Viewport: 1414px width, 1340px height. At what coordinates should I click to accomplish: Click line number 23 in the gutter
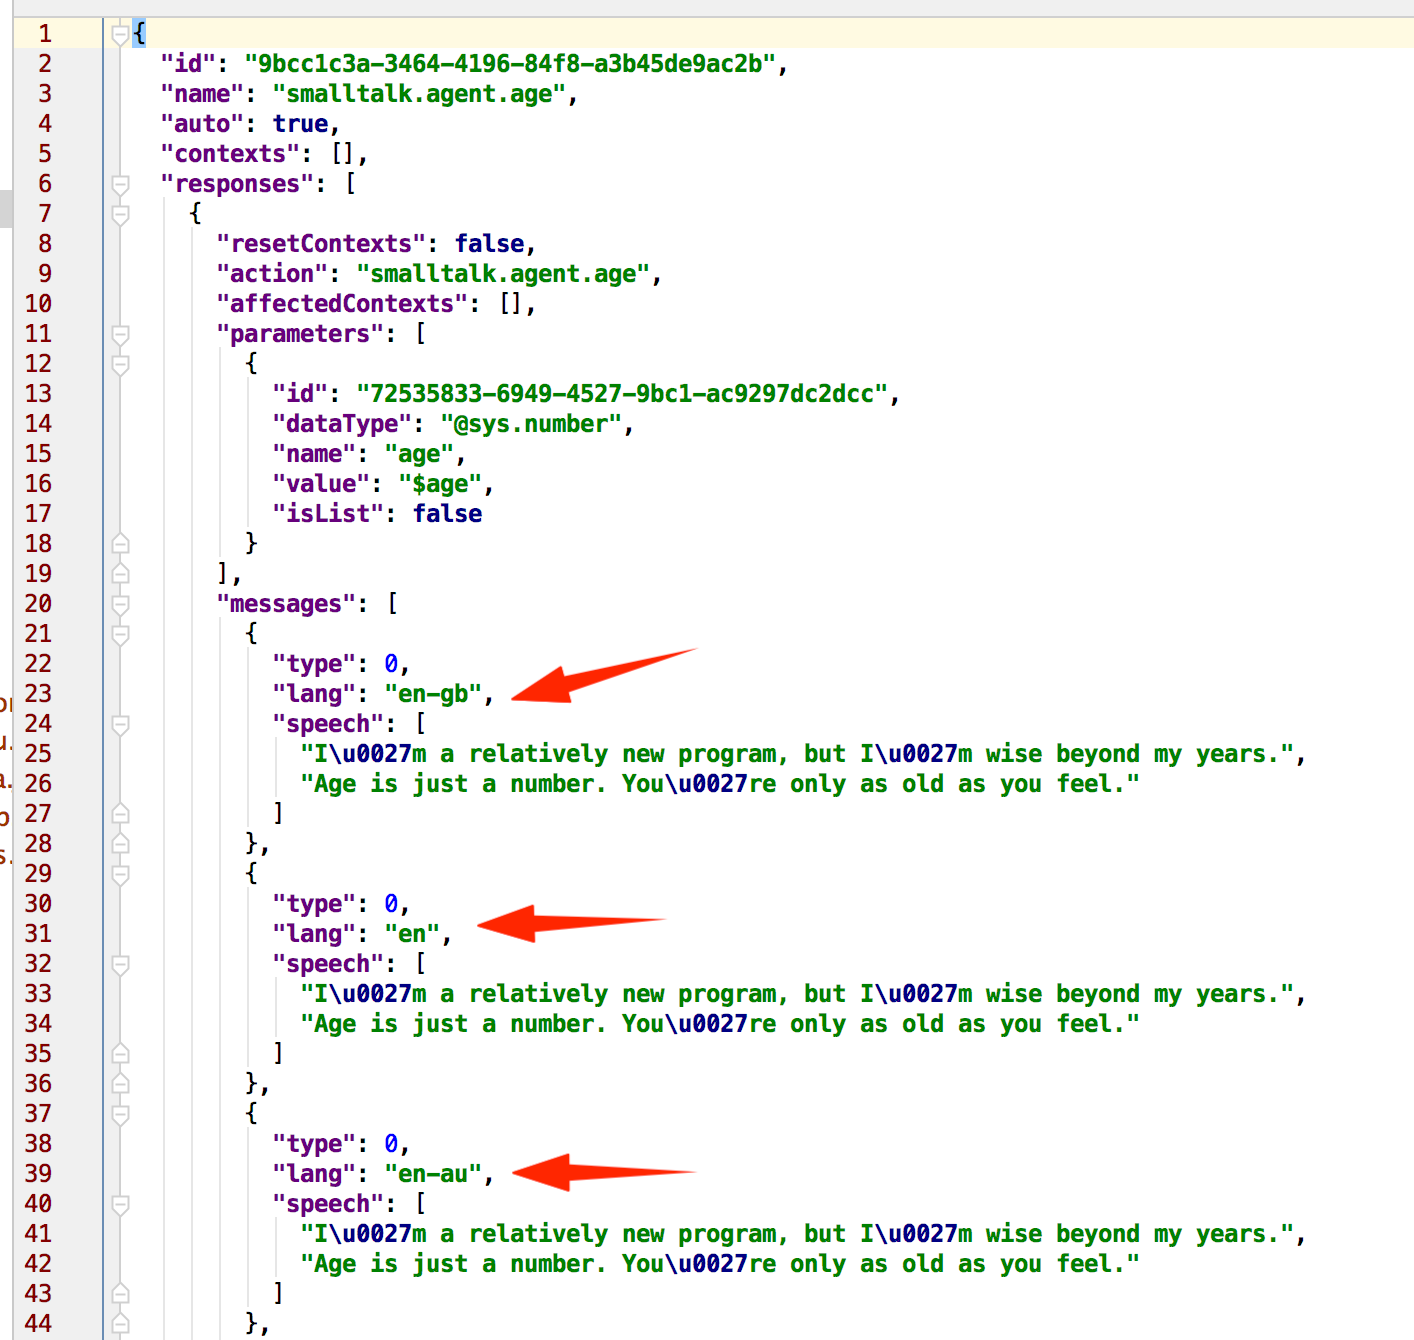tap(38, 694)
